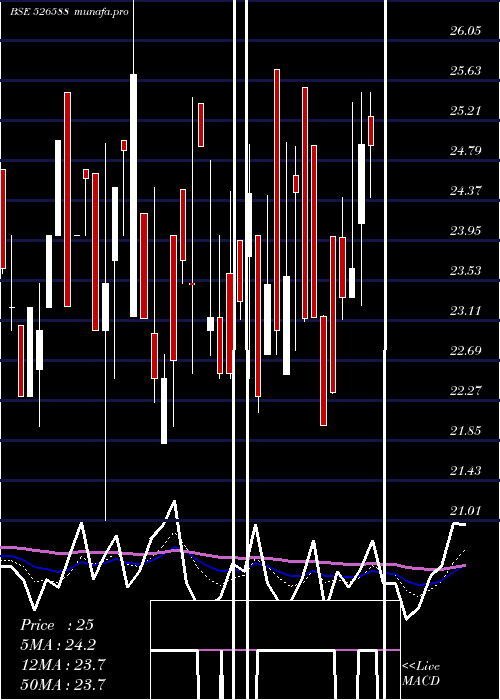Select the 23.95 price axis label

click(466, 231)
